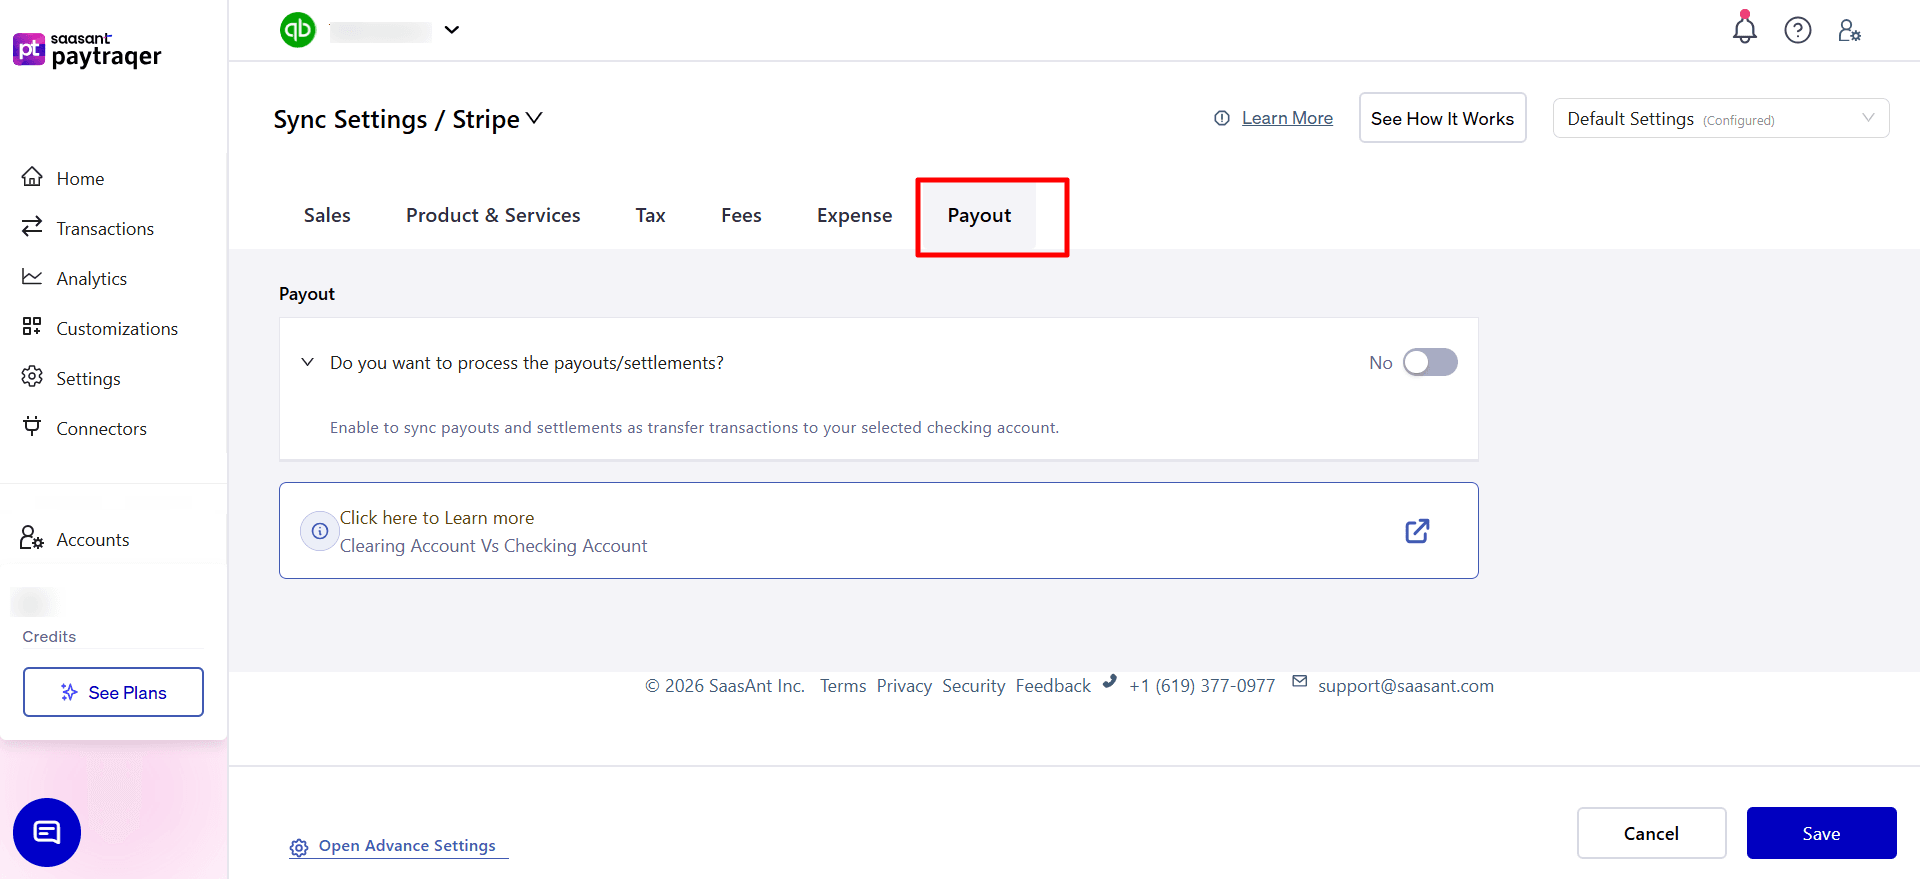
Task: Open Connectors in the sidebar
Action: pos(101,428)
